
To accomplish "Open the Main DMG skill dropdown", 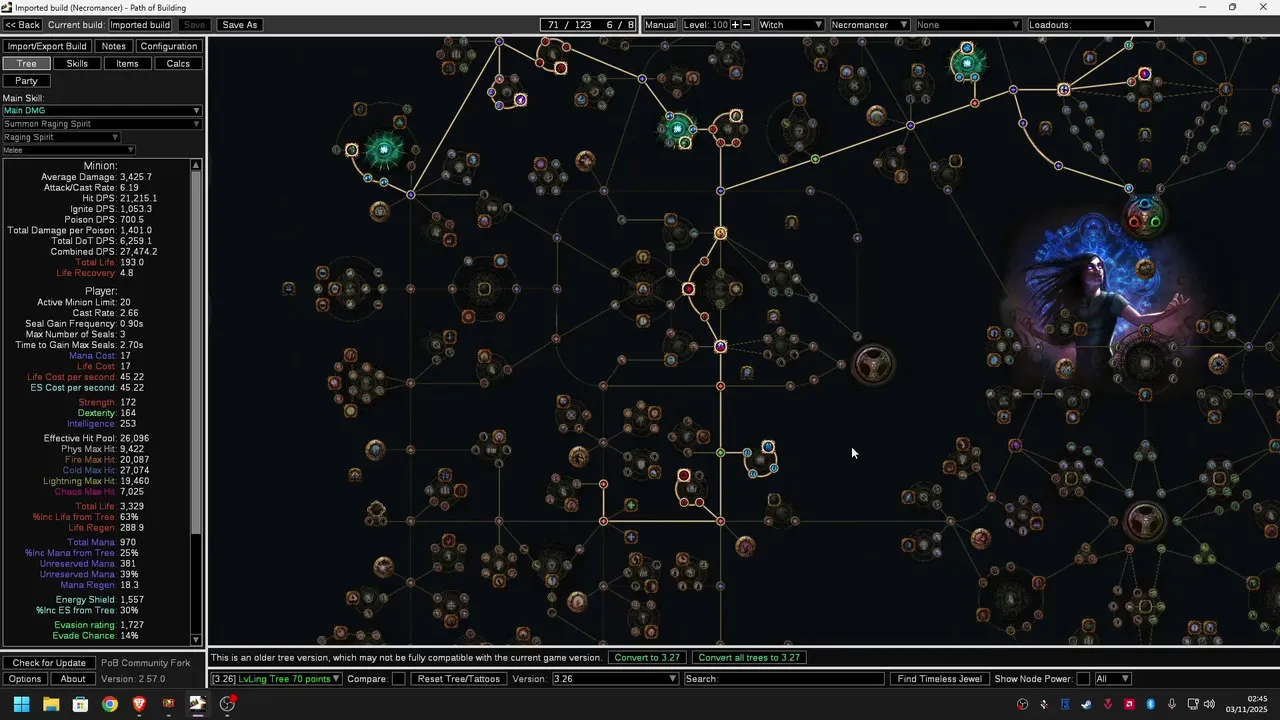I will point(101,110).
